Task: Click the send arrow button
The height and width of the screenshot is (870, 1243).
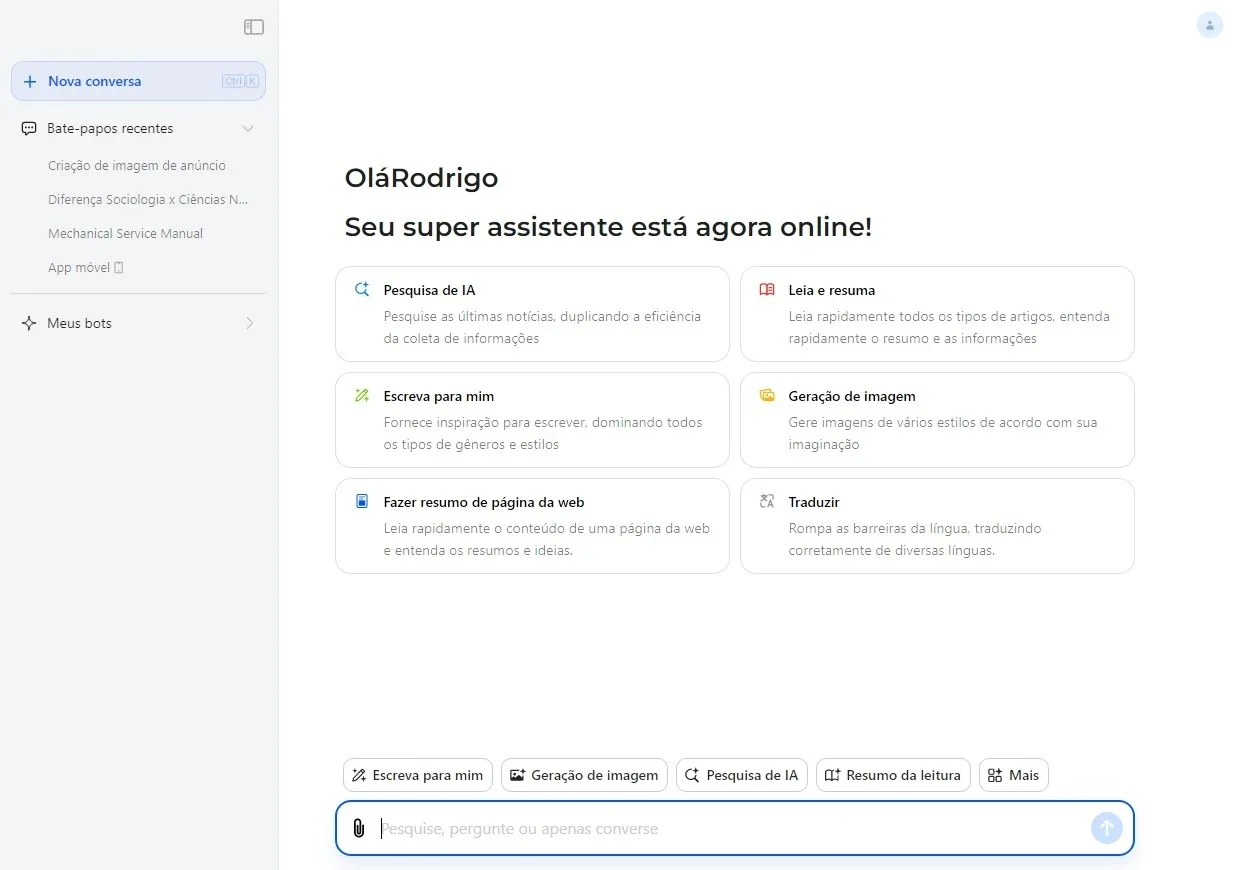Action: coord(1107,828)
